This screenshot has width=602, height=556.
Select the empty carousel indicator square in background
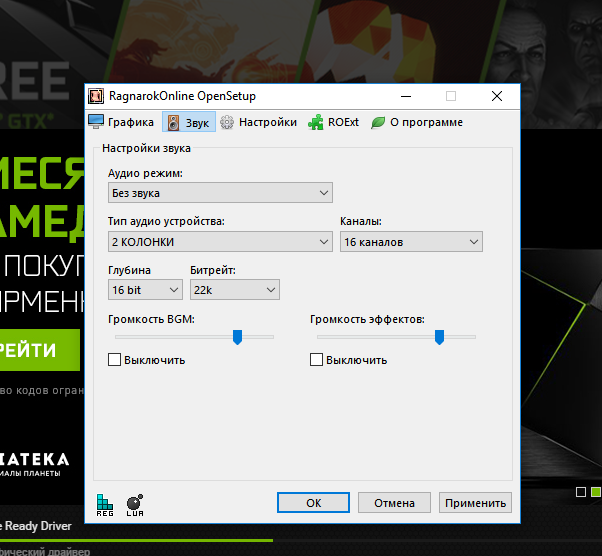[581, 492]
